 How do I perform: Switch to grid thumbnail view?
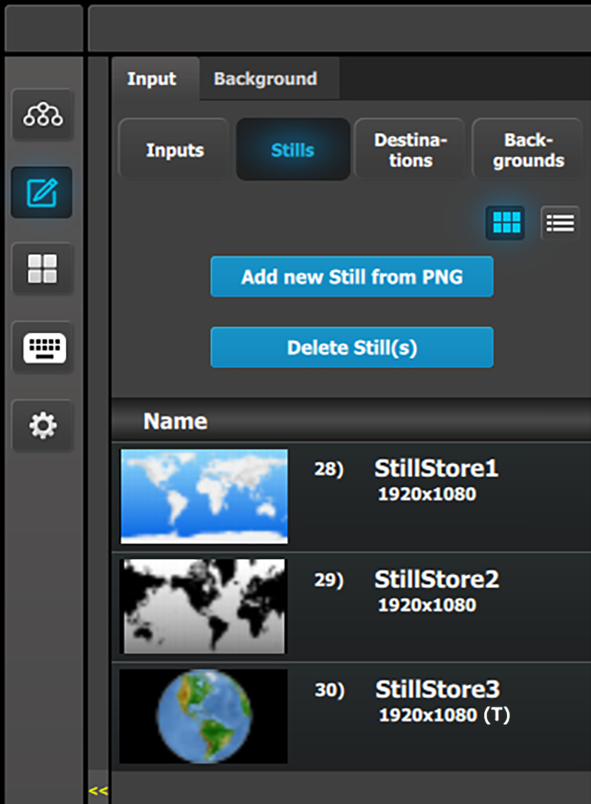click(x=506, y=223)
